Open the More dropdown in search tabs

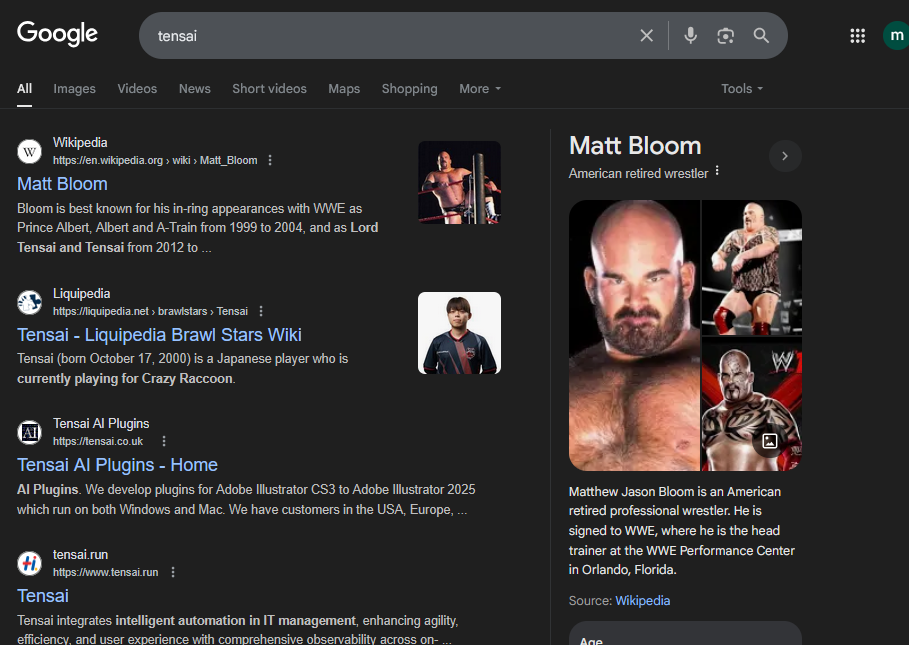480,89
